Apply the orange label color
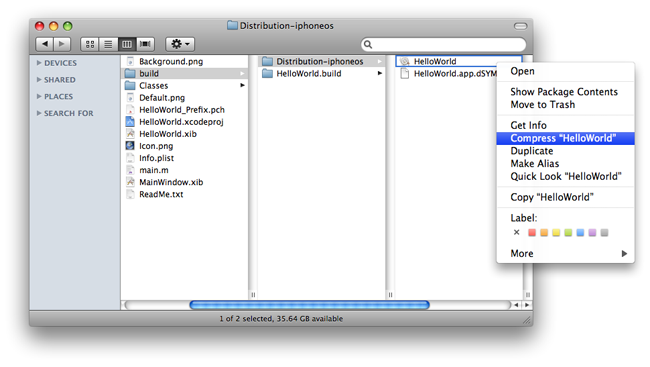This screenshot has width=650, height=367. tap(544, 233)
